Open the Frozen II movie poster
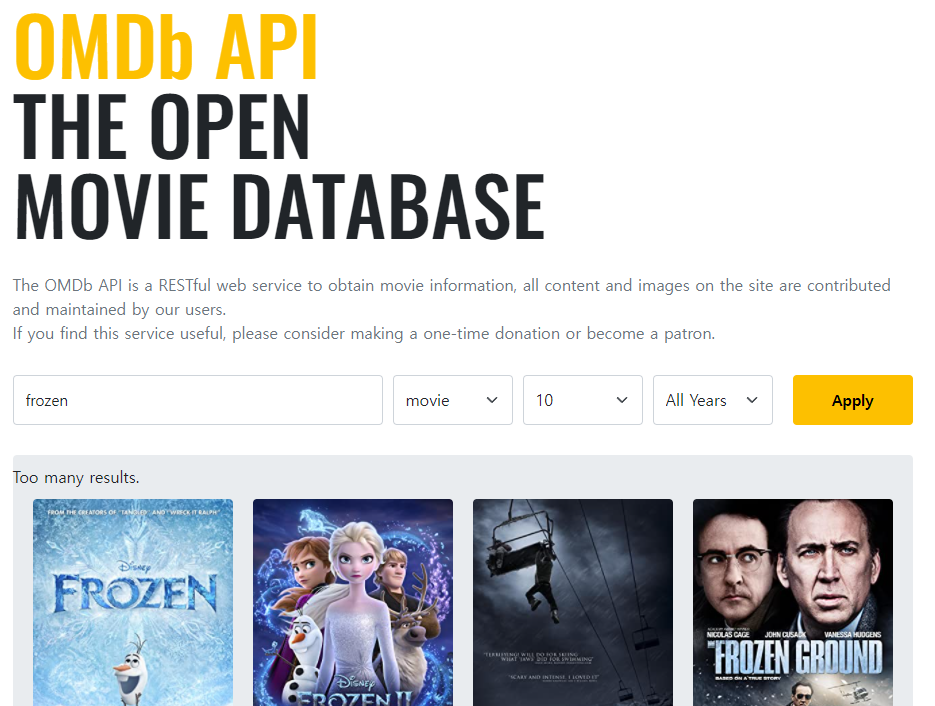935x706 pixels. click(x=353, y=602)
